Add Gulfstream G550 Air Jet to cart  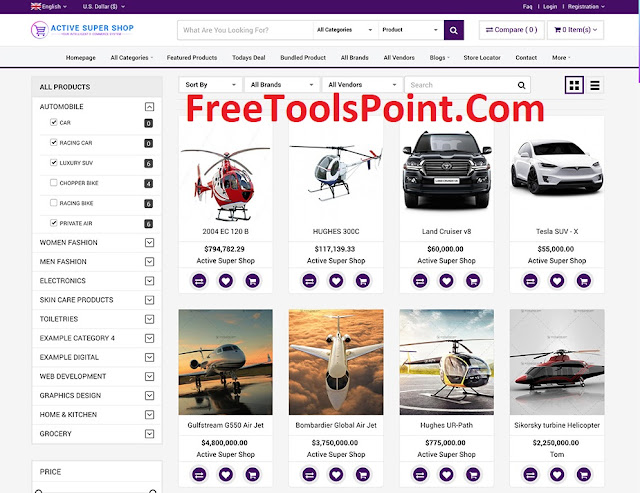[252, 474]
